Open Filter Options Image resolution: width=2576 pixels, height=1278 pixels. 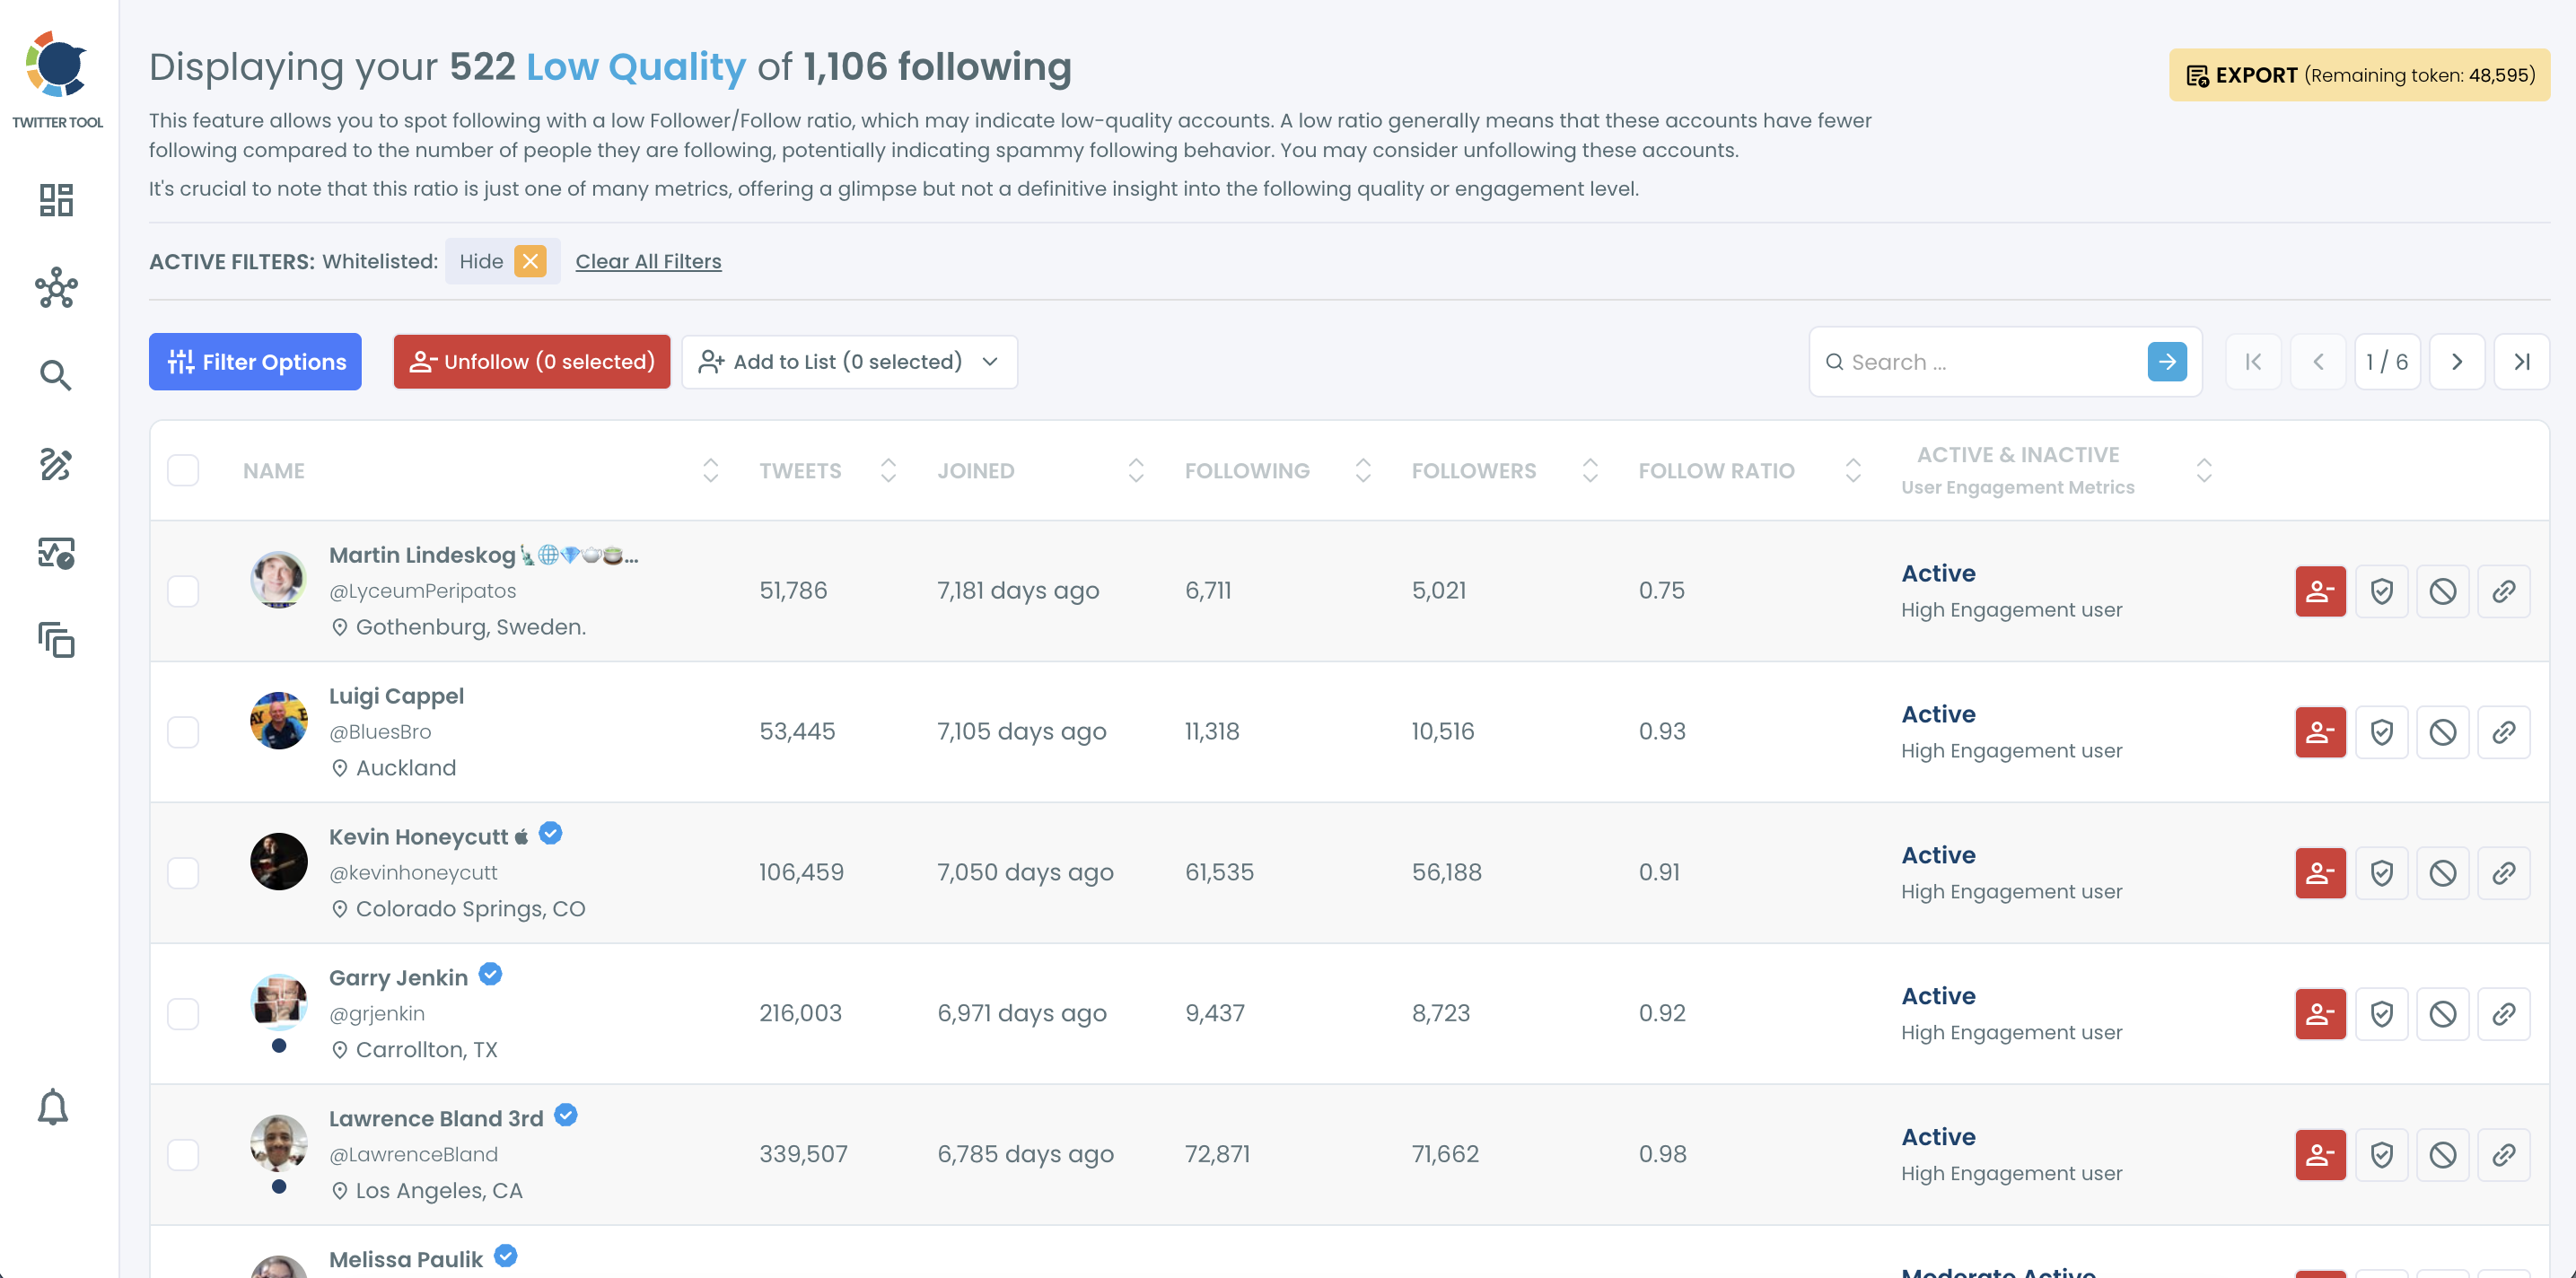(255, 362)
